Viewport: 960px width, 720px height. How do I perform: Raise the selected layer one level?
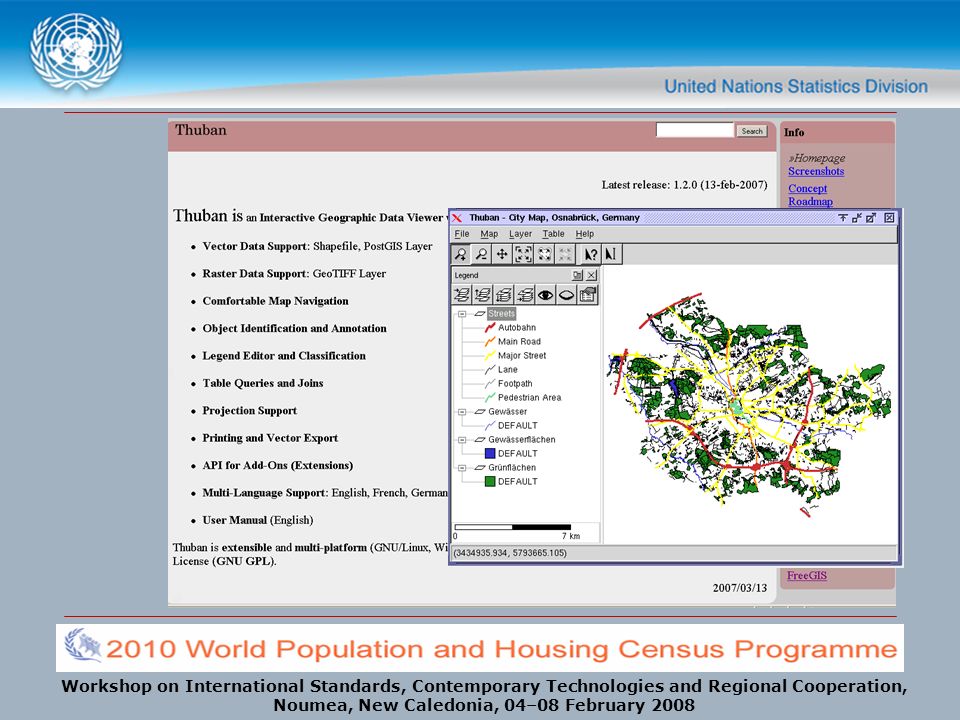pyautogui.click(x=482, y=295)
